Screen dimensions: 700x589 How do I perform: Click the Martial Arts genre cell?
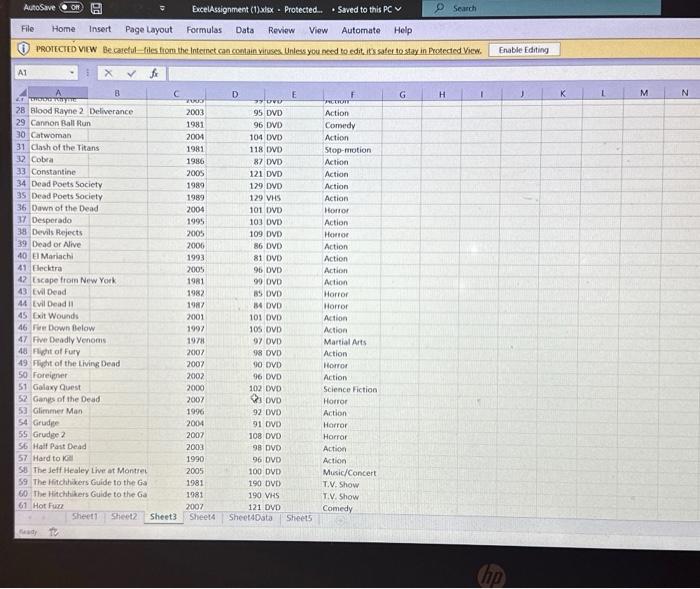(x=352, y=342)
